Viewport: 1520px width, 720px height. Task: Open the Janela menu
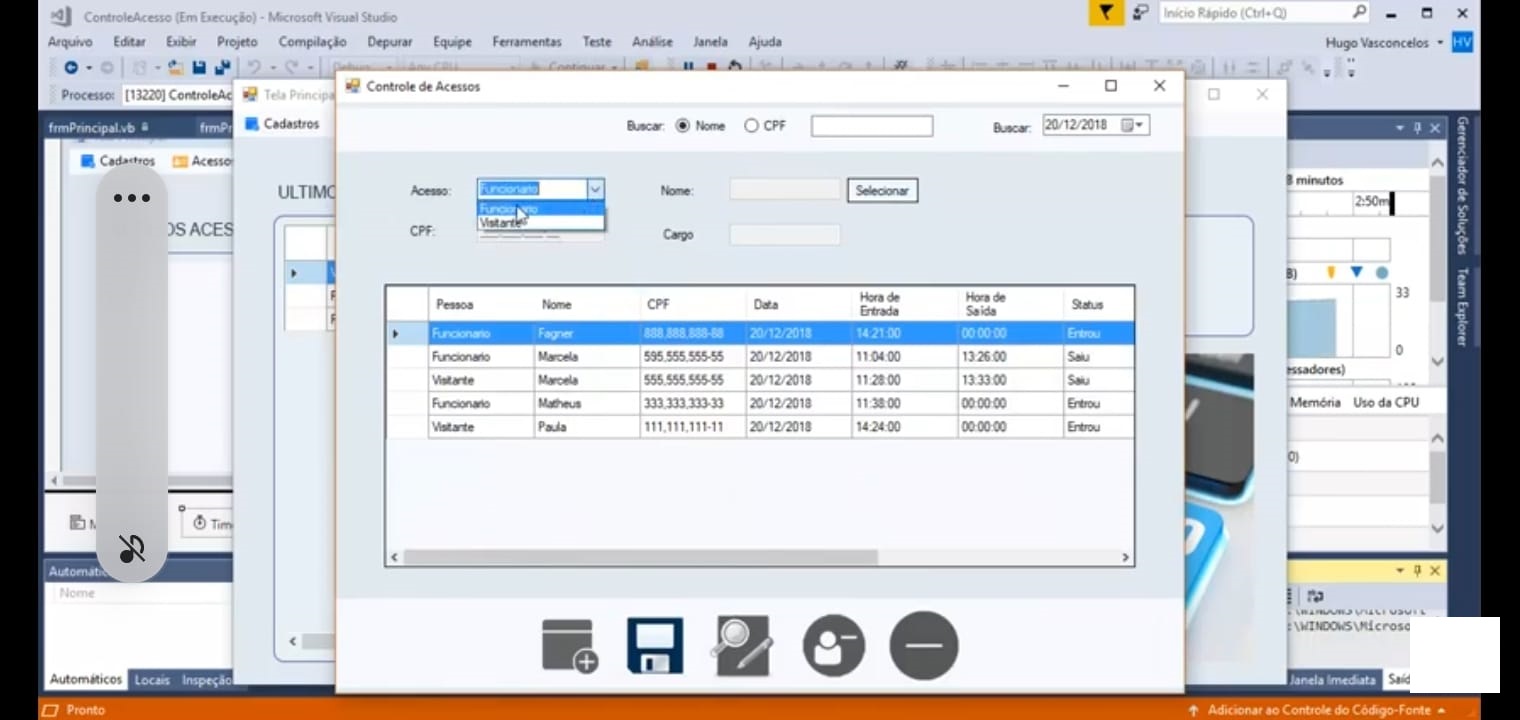coord(710,42)
